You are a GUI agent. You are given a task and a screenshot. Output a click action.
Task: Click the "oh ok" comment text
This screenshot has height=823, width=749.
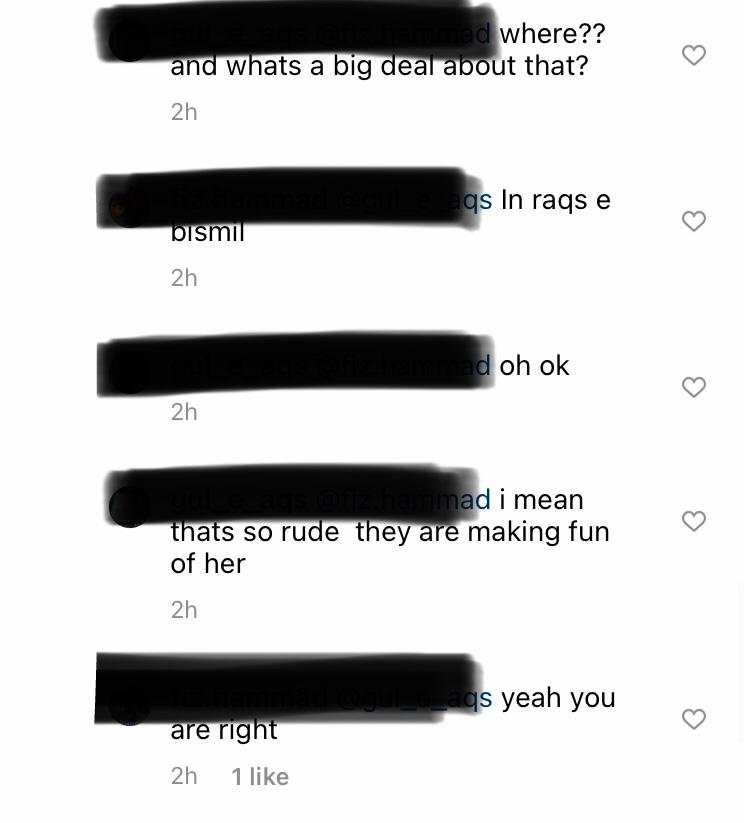[534, 365]
